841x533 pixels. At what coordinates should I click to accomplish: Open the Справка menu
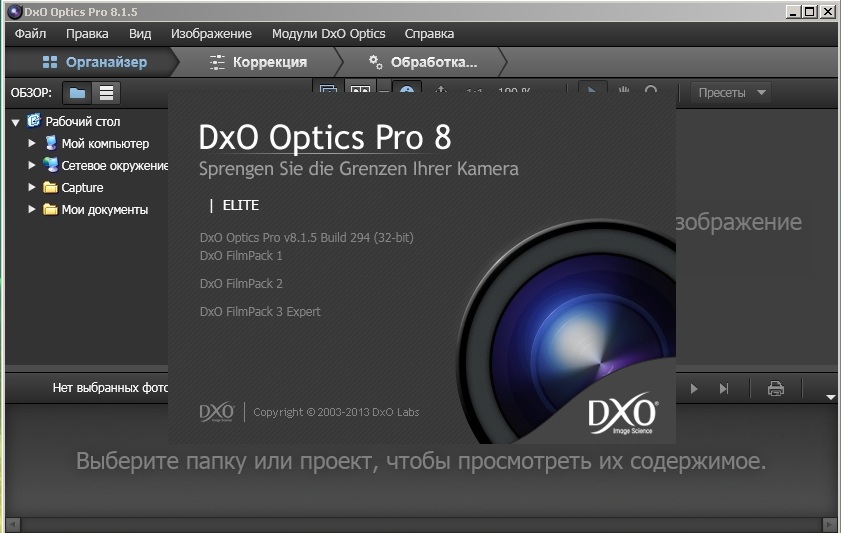(429, 34)
